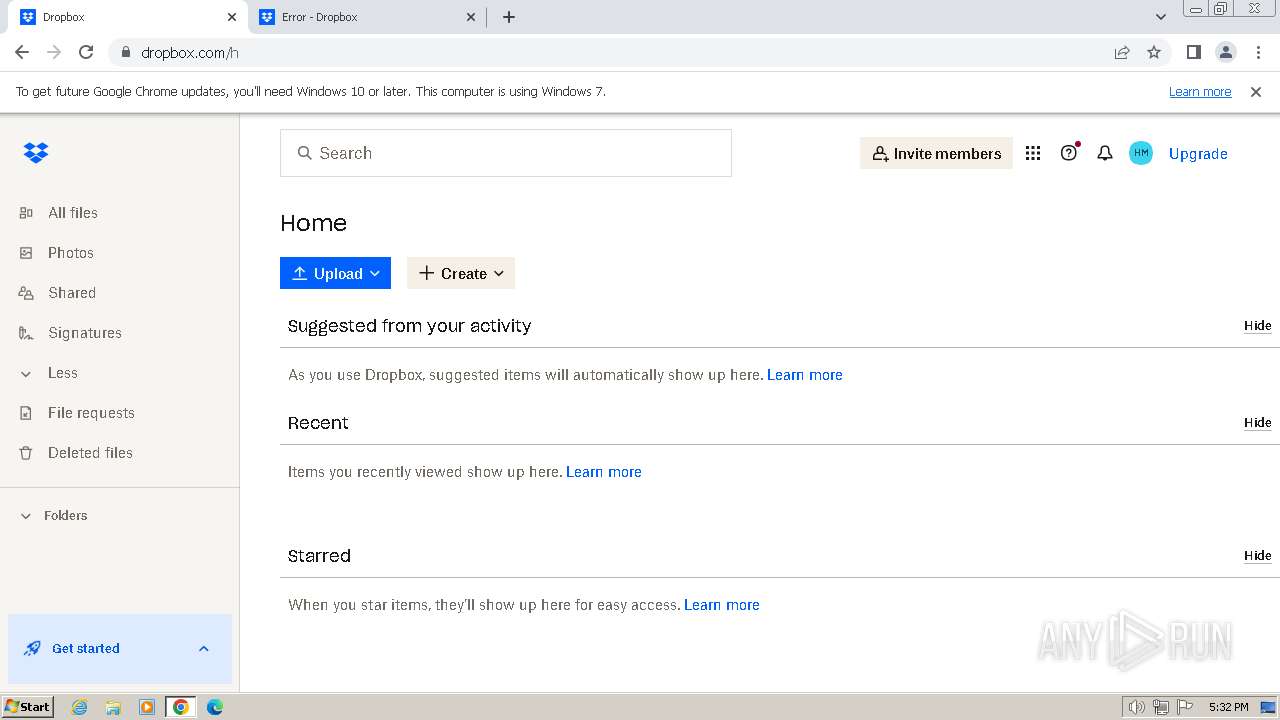
Task: Open Signatures in the sidebar
Action: 85,333
